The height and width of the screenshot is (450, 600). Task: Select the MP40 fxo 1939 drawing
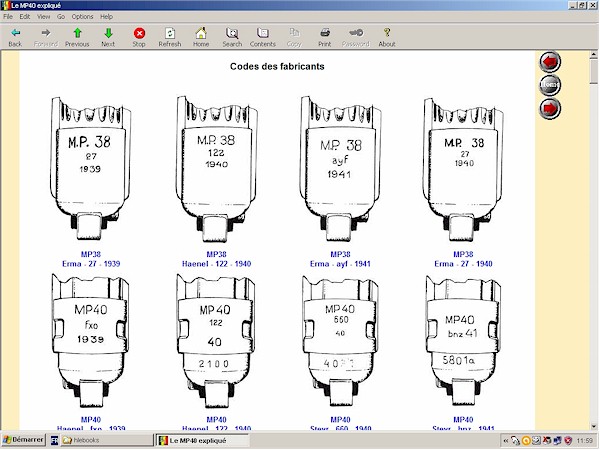[91, 342]
